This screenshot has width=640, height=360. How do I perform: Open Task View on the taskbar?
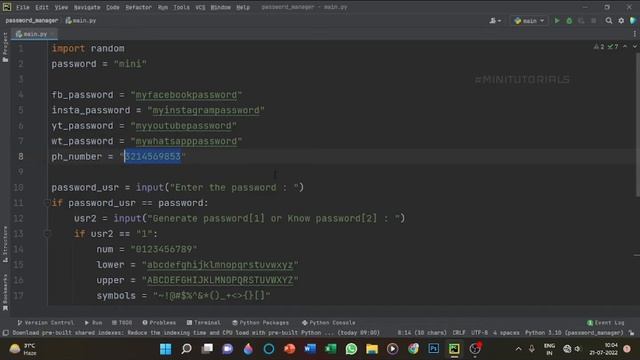click(207, 349)
